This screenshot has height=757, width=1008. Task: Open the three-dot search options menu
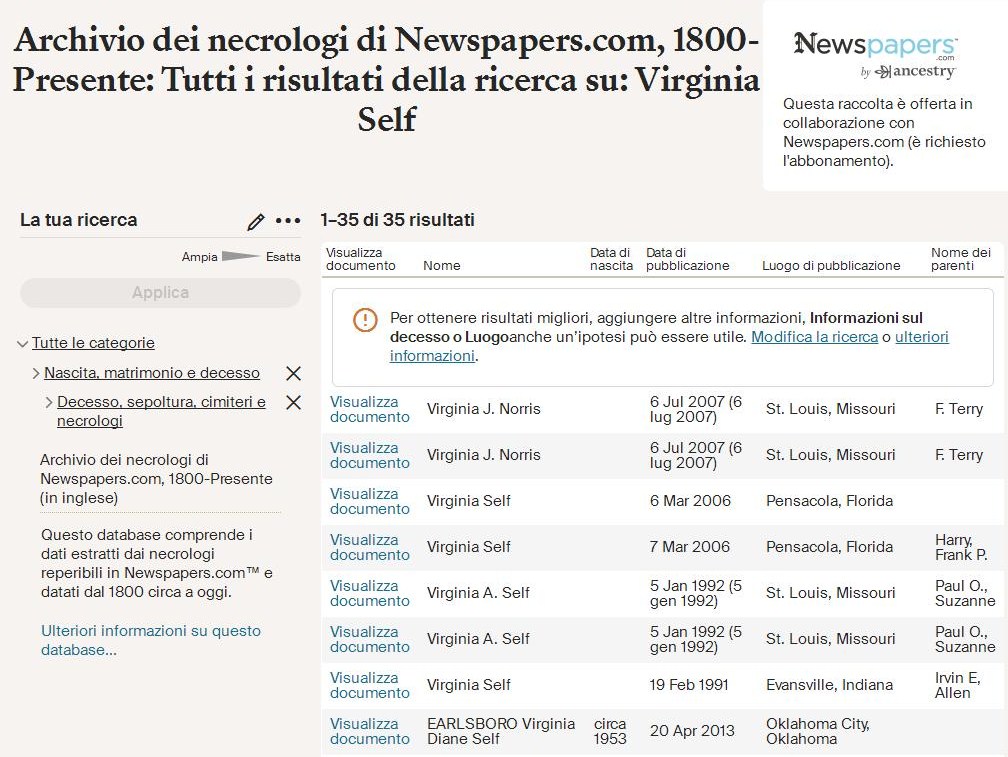[288, 220]
